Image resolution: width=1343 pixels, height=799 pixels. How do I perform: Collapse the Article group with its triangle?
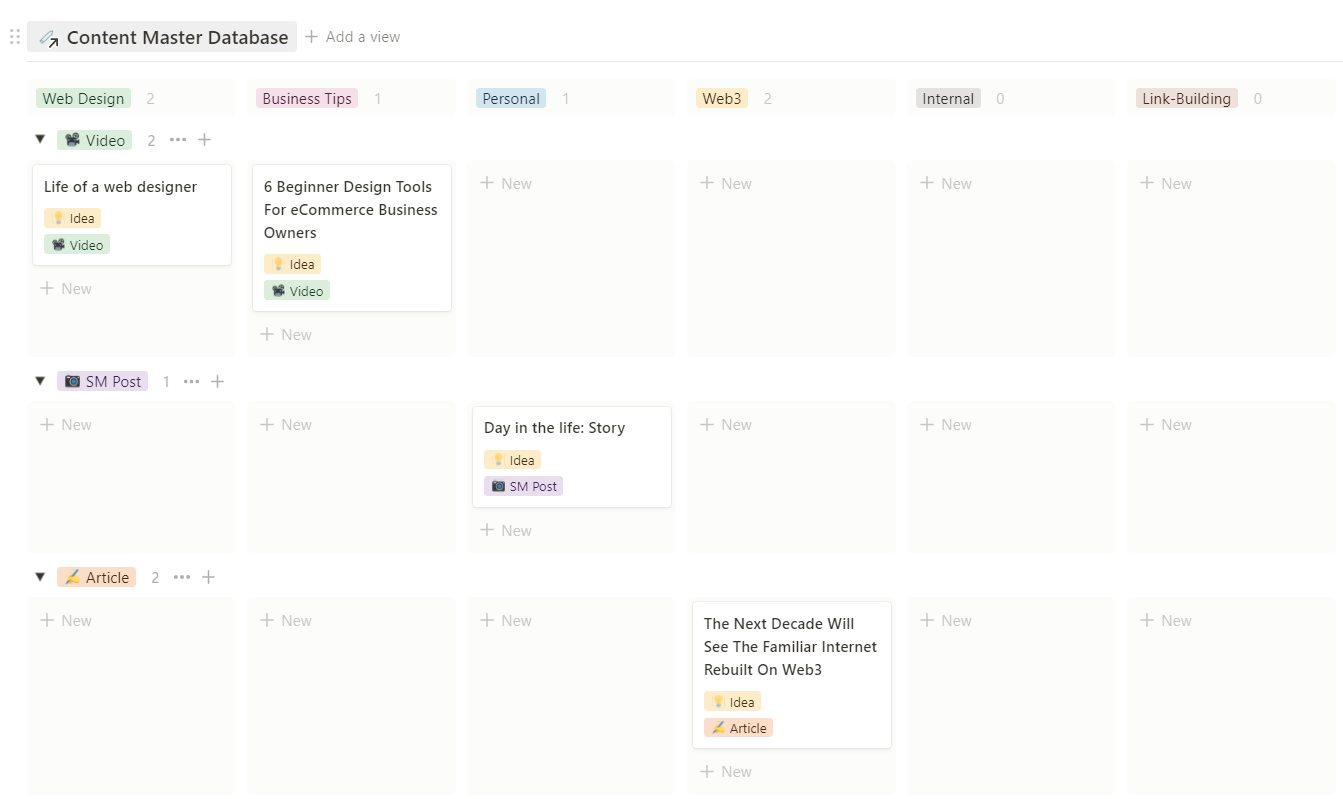(x=40, y=577)
